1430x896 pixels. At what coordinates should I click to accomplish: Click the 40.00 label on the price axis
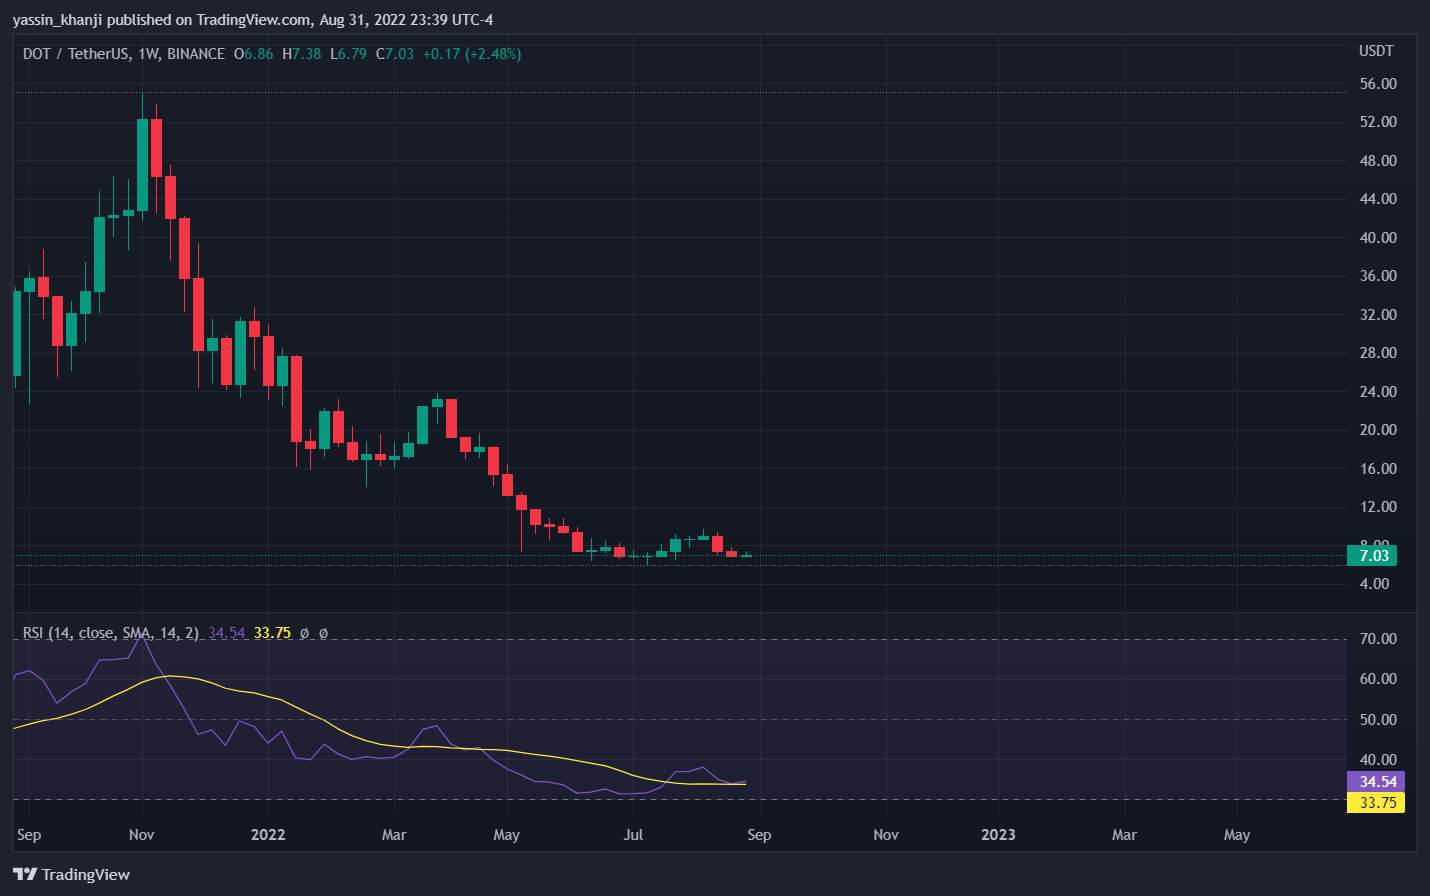(1378, 238)
